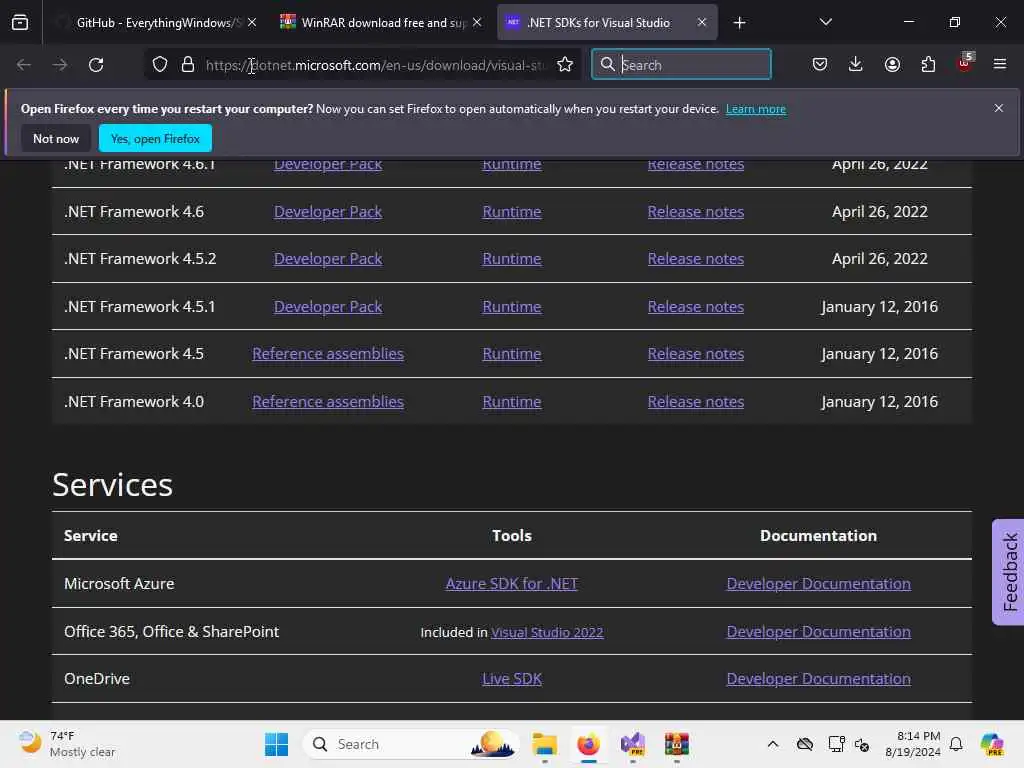Click the URL address bar
Viewport: 1024px width, 768px height.
[376, 65]
